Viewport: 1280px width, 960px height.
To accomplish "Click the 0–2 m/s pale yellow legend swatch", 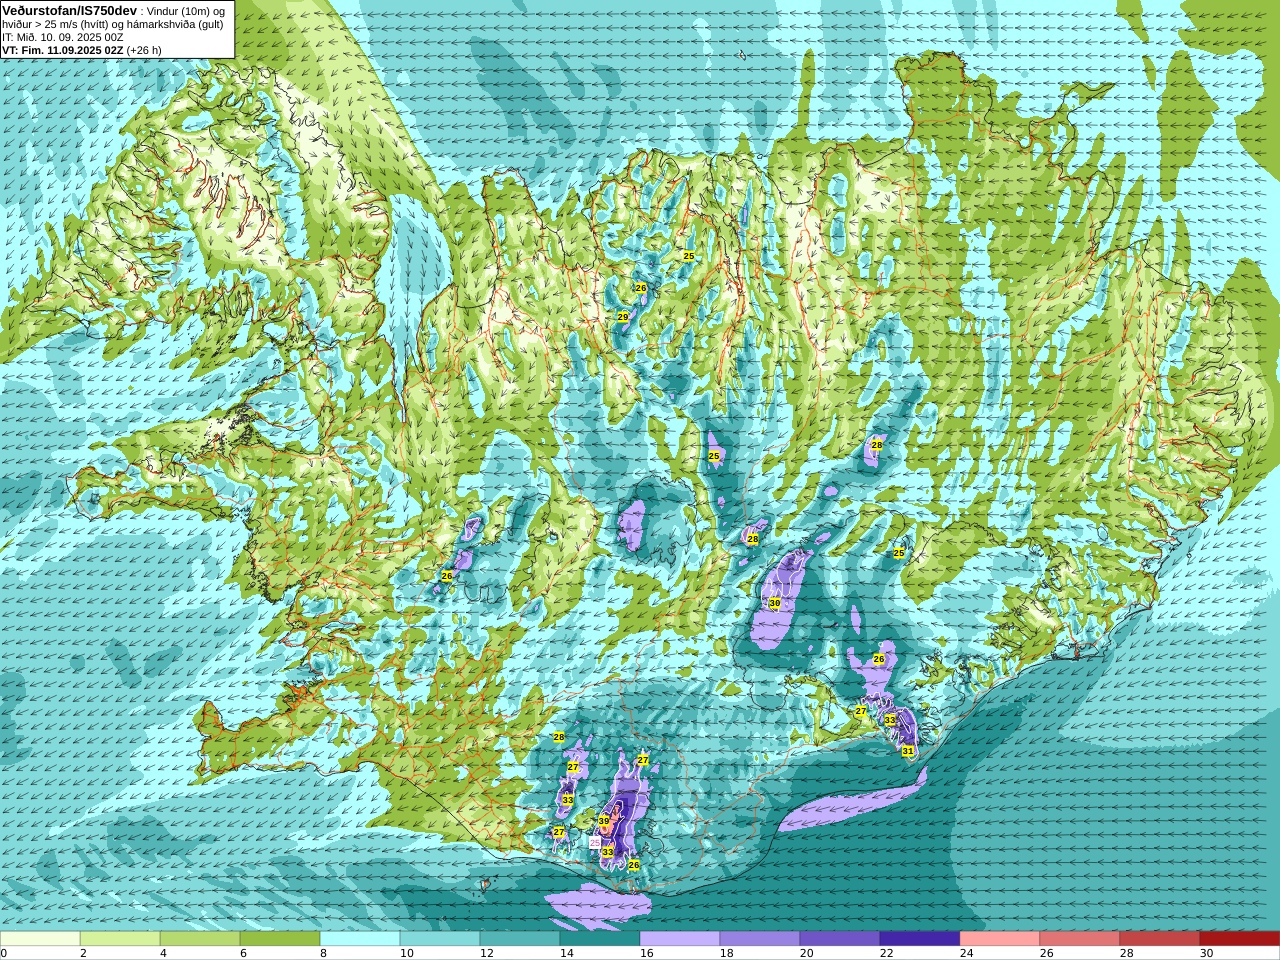I will (40, 939).
